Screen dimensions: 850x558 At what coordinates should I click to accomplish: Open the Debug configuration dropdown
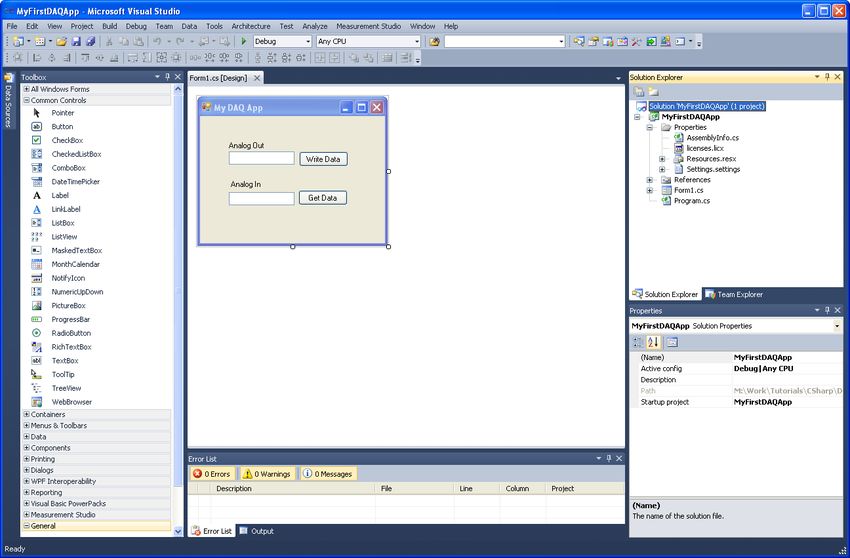[x=308, y=41]
